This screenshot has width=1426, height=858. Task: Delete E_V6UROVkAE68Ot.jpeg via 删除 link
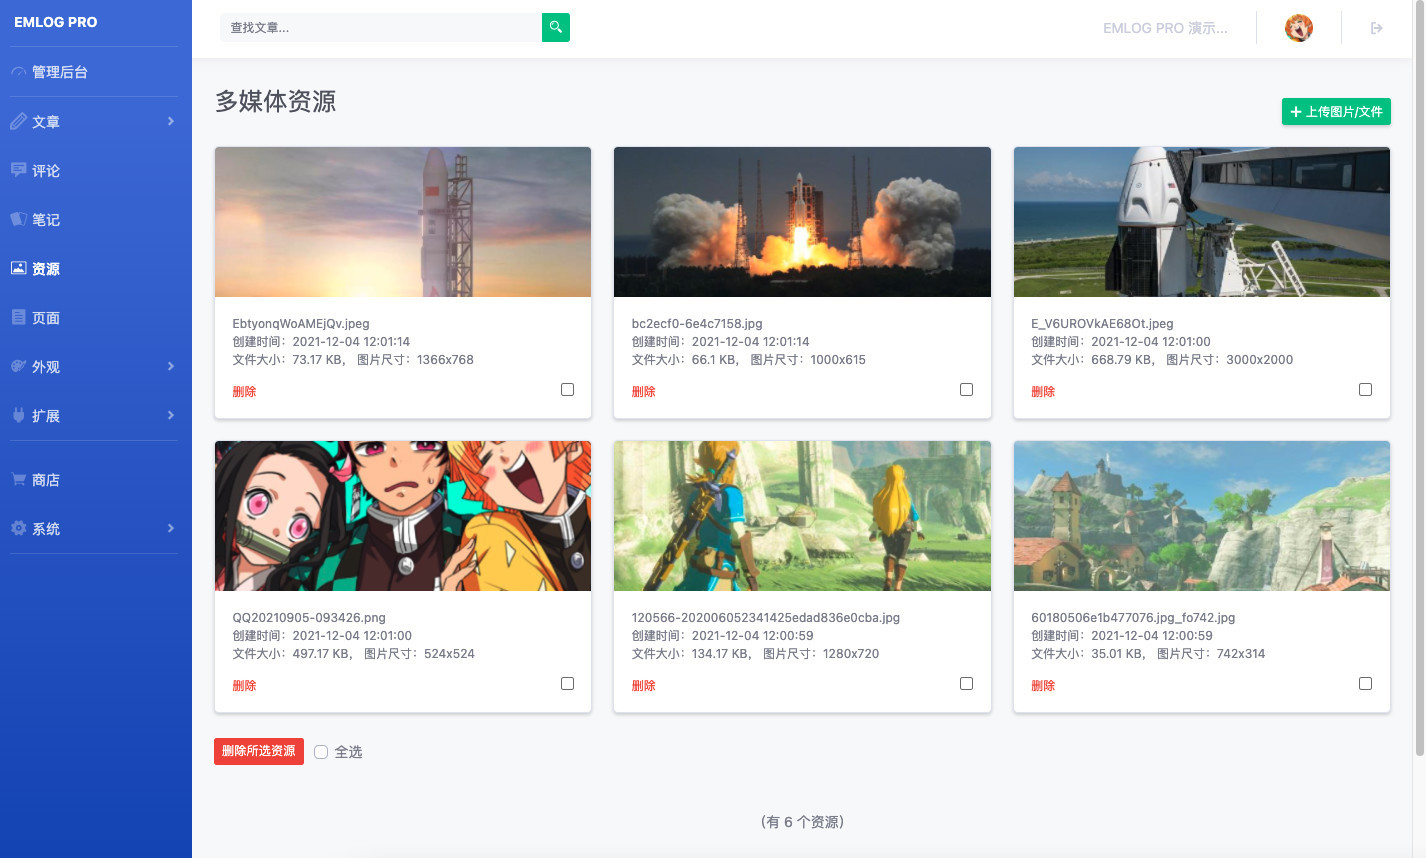click(1043, 391)
